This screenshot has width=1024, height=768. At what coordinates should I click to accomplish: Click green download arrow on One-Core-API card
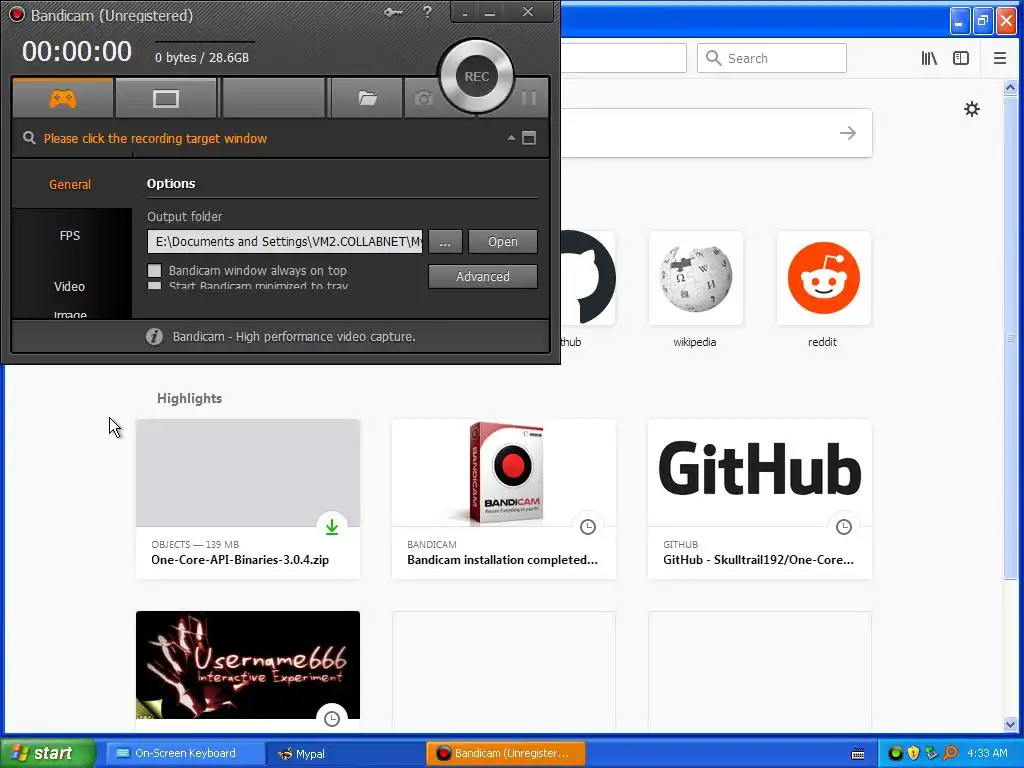coord(332,526)
